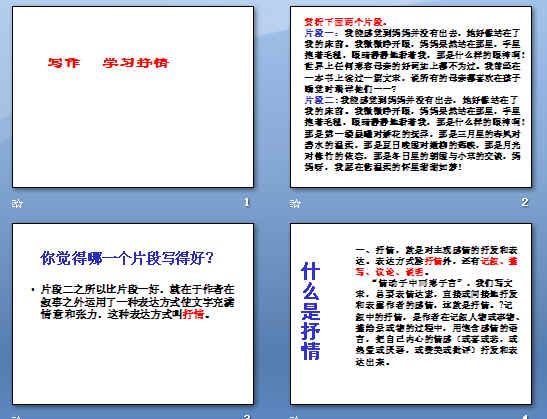
Task: Click the blue label 片段一
Action: pos(320,33)
